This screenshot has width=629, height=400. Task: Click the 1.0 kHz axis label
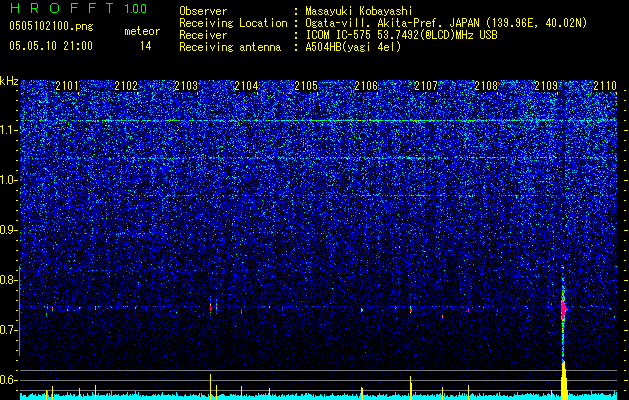click(8, 180)
